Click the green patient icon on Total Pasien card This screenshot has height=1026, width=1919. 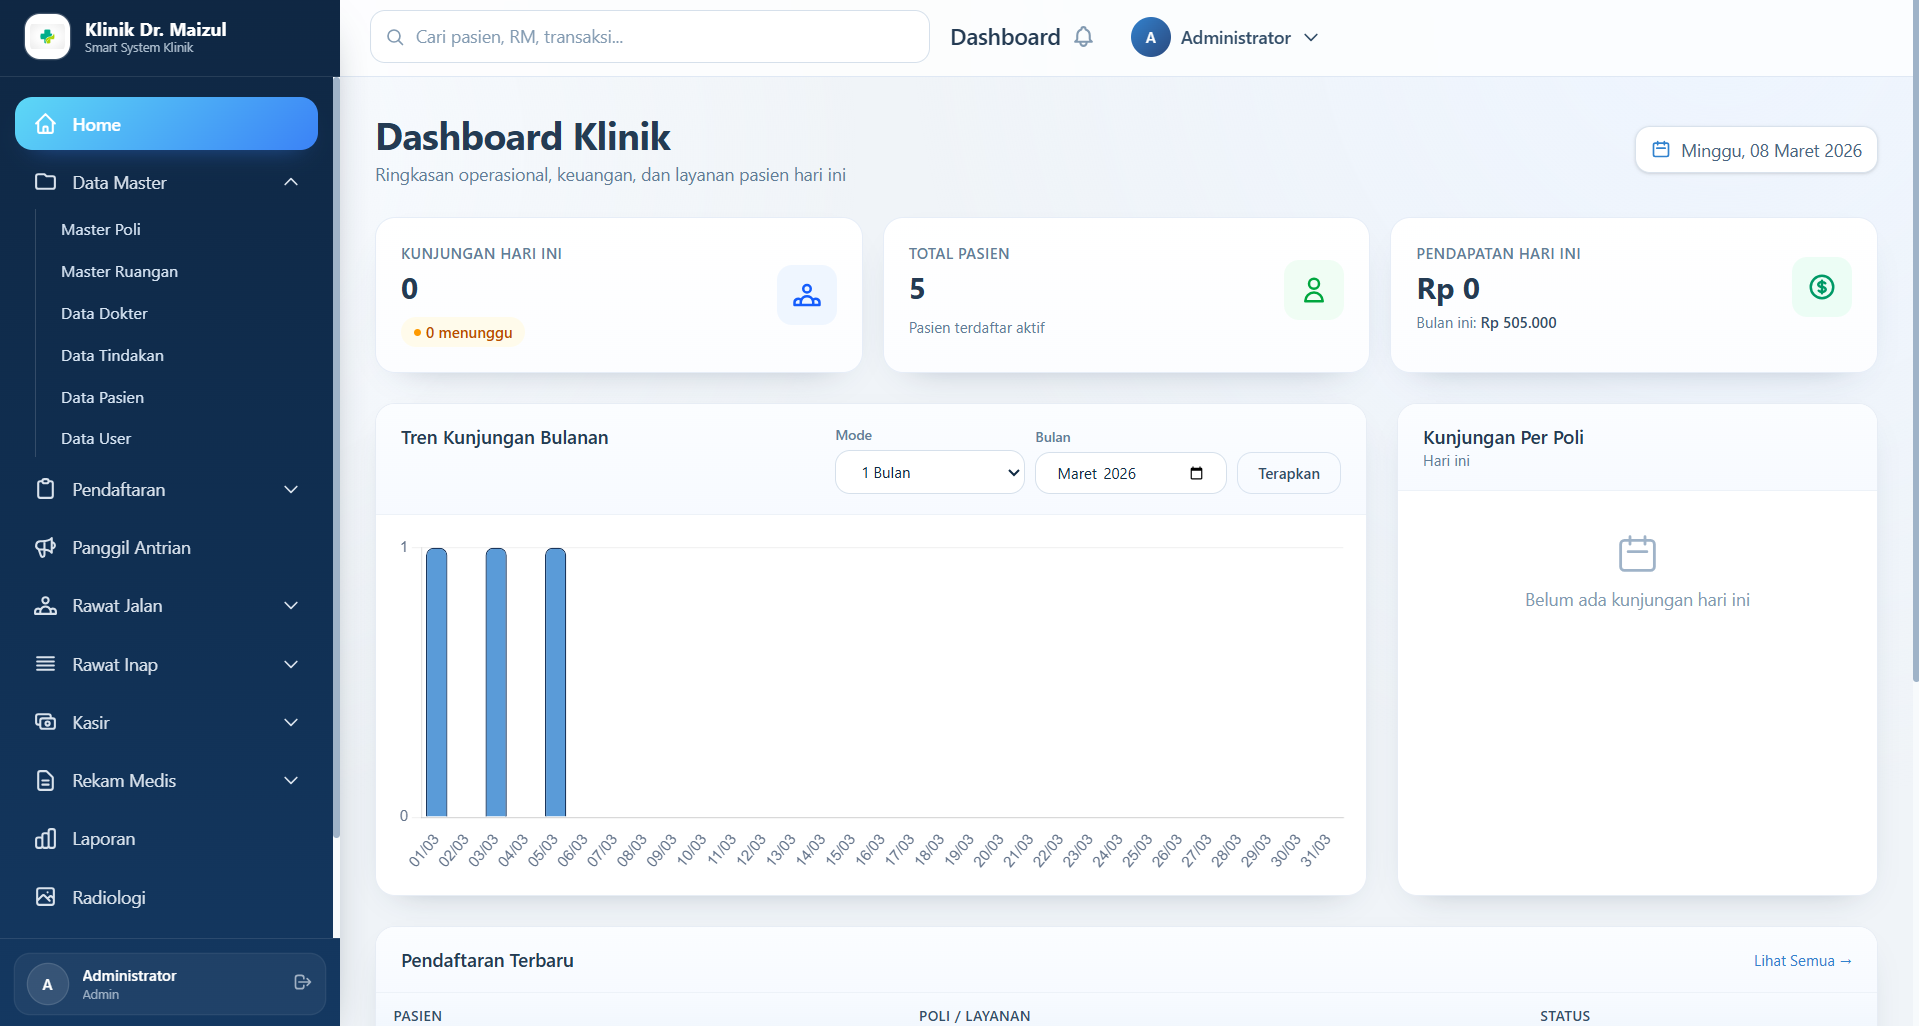(x=1313, y=289)
